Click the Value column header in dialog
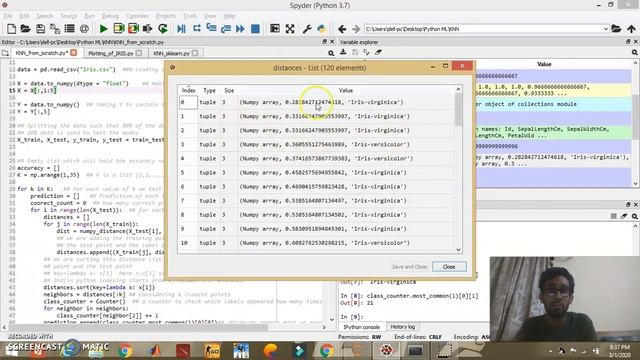The width and height of the screenshot is (640, 360). [346, 91]
